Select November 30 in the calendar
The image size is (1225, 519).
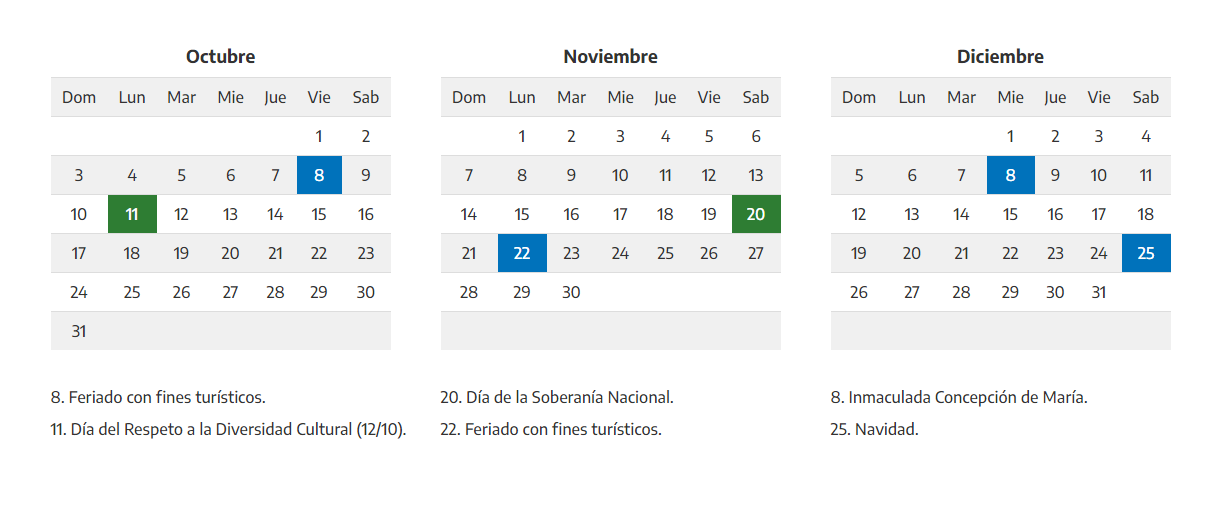coord(571,292)
